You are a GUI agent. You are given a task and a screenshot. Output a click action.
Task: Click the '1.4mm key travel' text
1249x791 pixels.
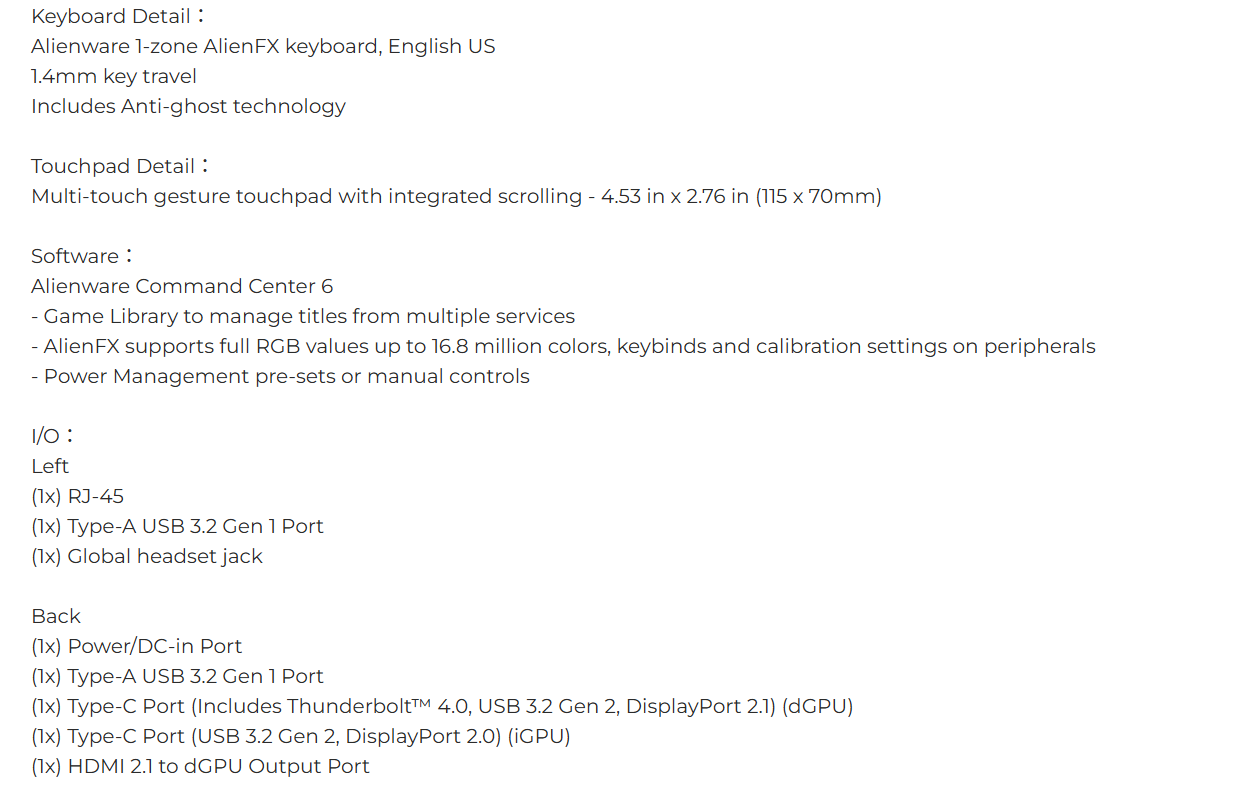click(114, 77)
